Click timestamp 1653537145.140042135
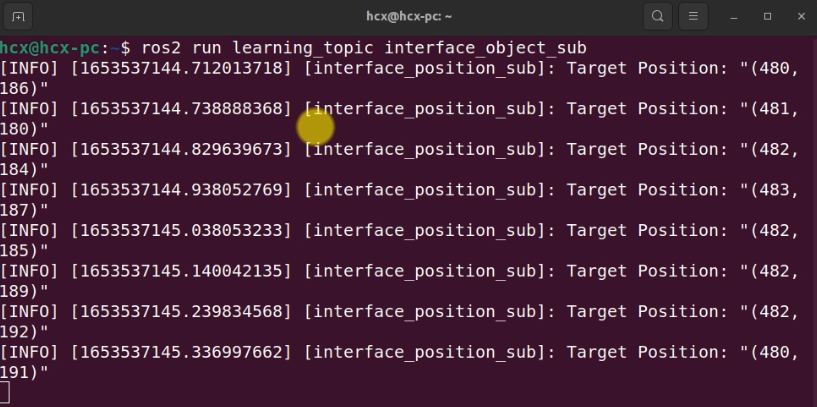 (x=180, y=271)
